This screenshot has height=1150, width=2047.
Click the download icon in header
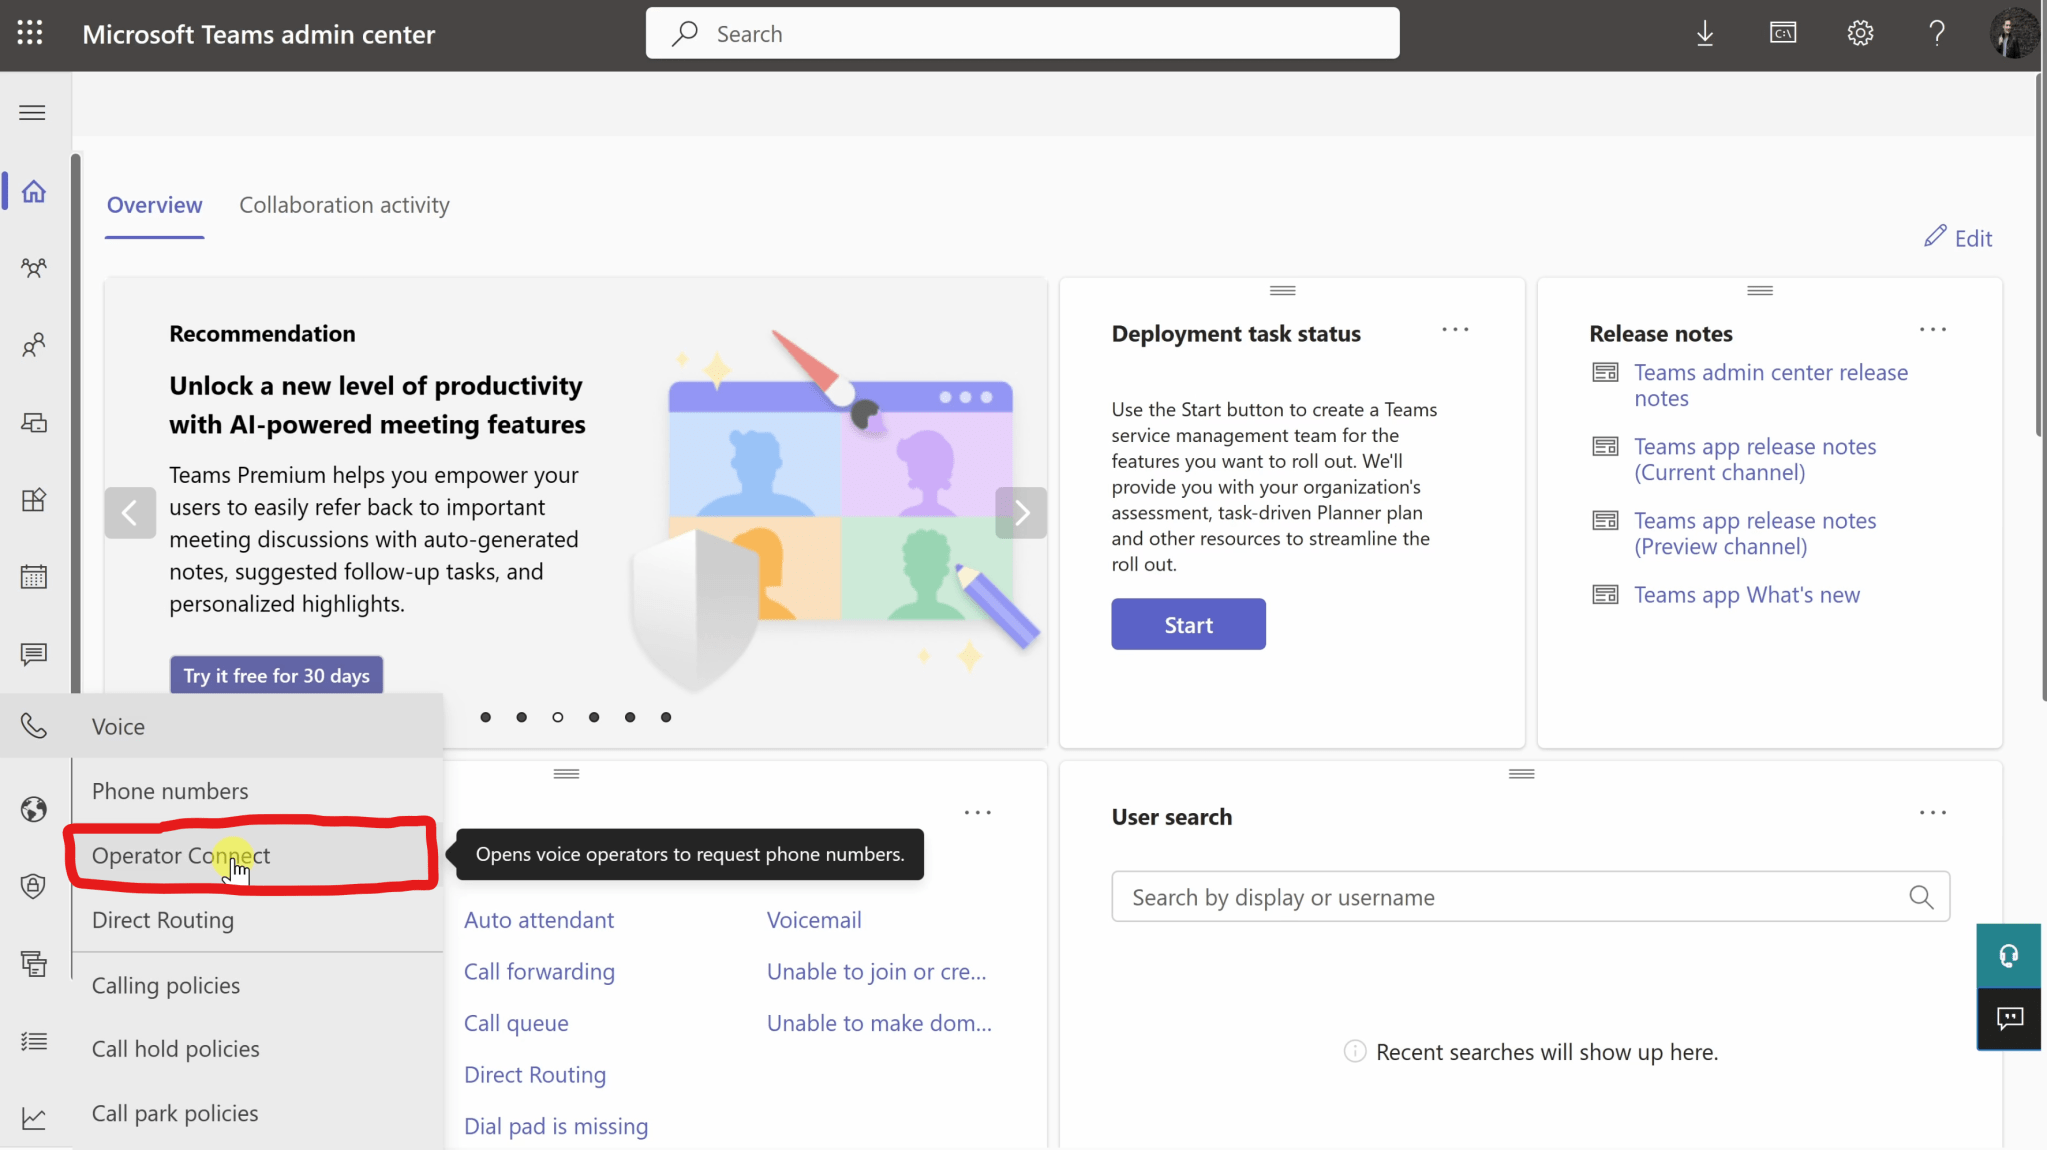1705,34
